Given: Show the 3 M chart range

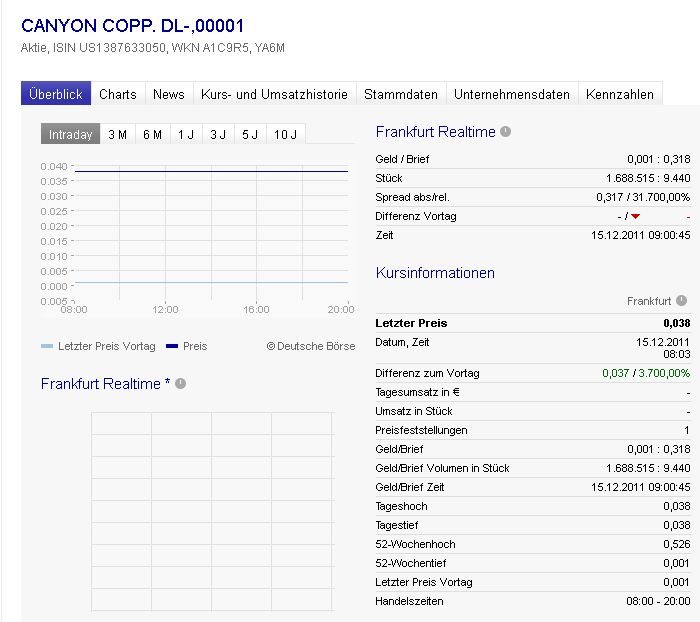Looking at the screenshot, I should pyautogui.click(x=117, y=135).
